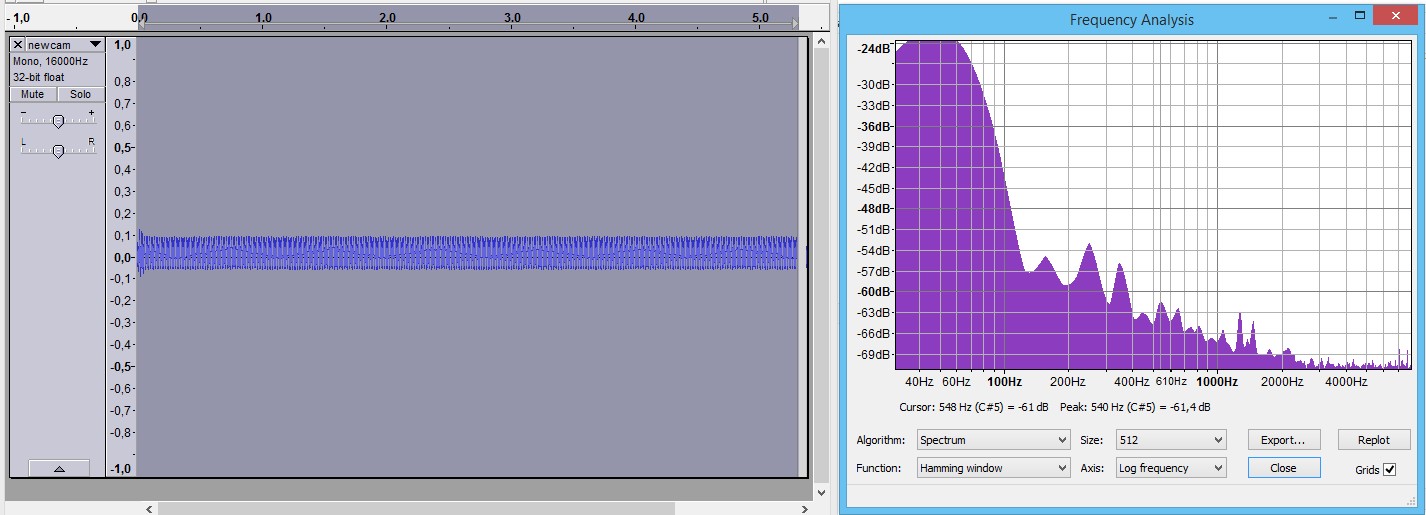1426x515 pixels.
Task: Open the Algorithm dropdown showing Spectrum
Action: point(993,440)
